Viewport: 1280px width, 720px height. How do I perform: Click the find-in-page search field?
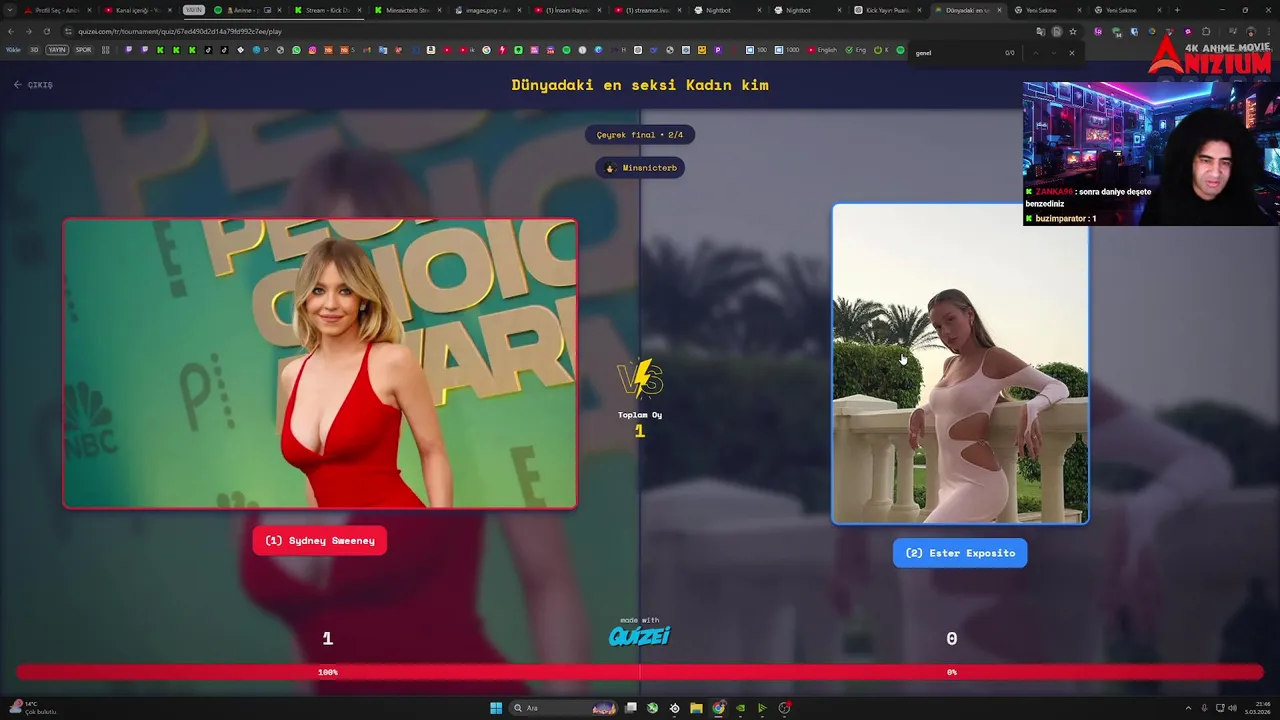tap(955, 53)
